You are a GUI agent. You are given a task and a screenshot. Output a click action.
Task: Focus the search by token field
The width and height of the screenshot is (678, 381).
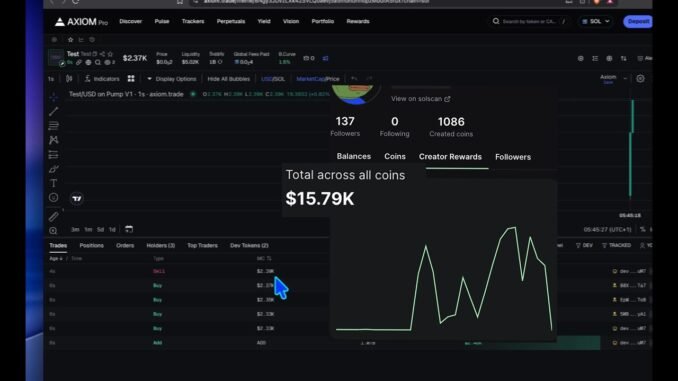(530, 21)
